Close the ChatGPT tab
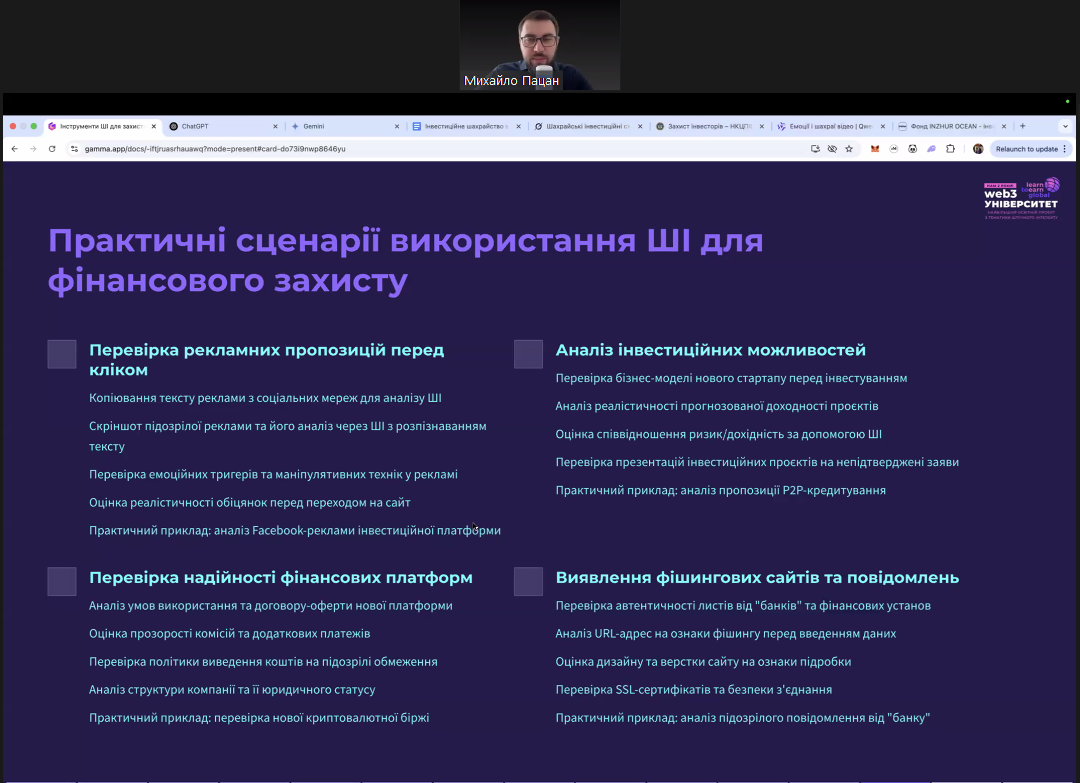1080x783 pixels. (275, 127)
